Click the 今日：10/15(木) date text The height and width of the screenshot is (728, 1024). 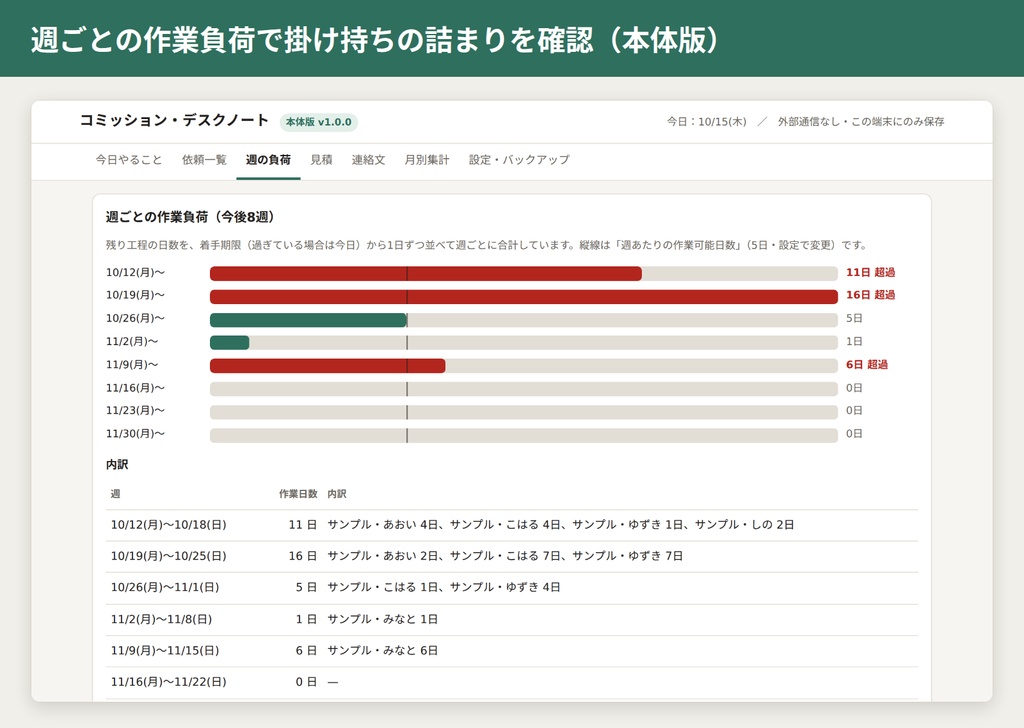click(x=706, y=121)
